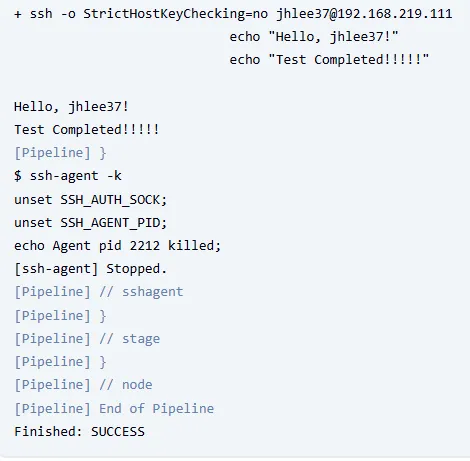Click the unset SSH_AGENT_PID line

(90, 223)
